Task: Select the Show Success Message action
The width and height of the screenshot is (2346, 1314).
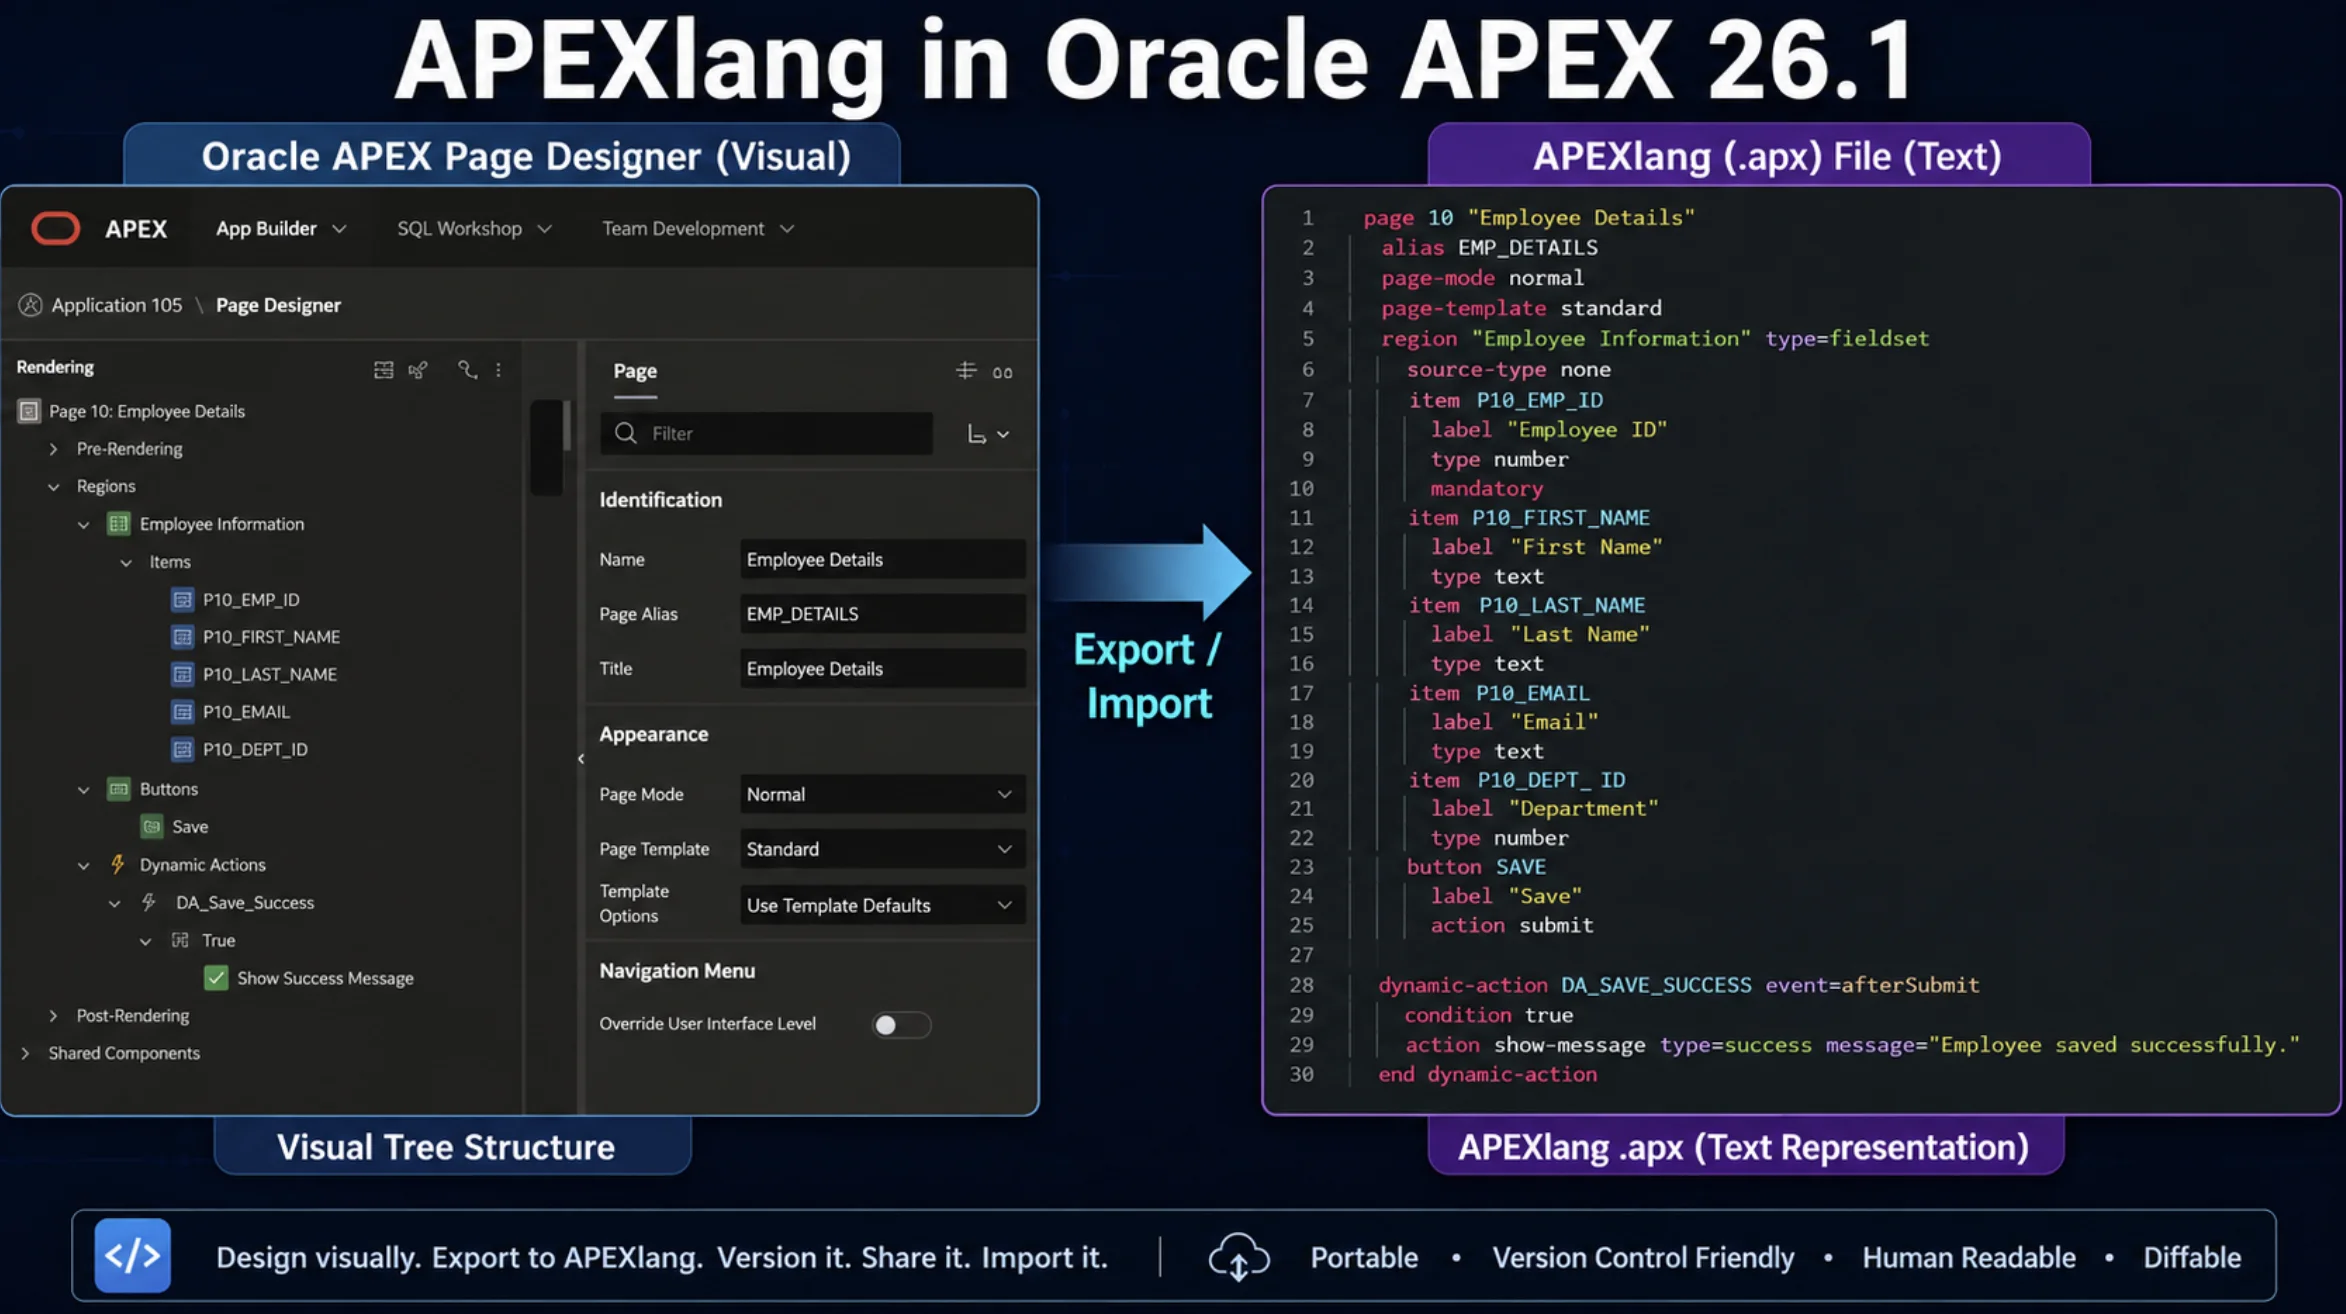Action: tap(325, 978)
